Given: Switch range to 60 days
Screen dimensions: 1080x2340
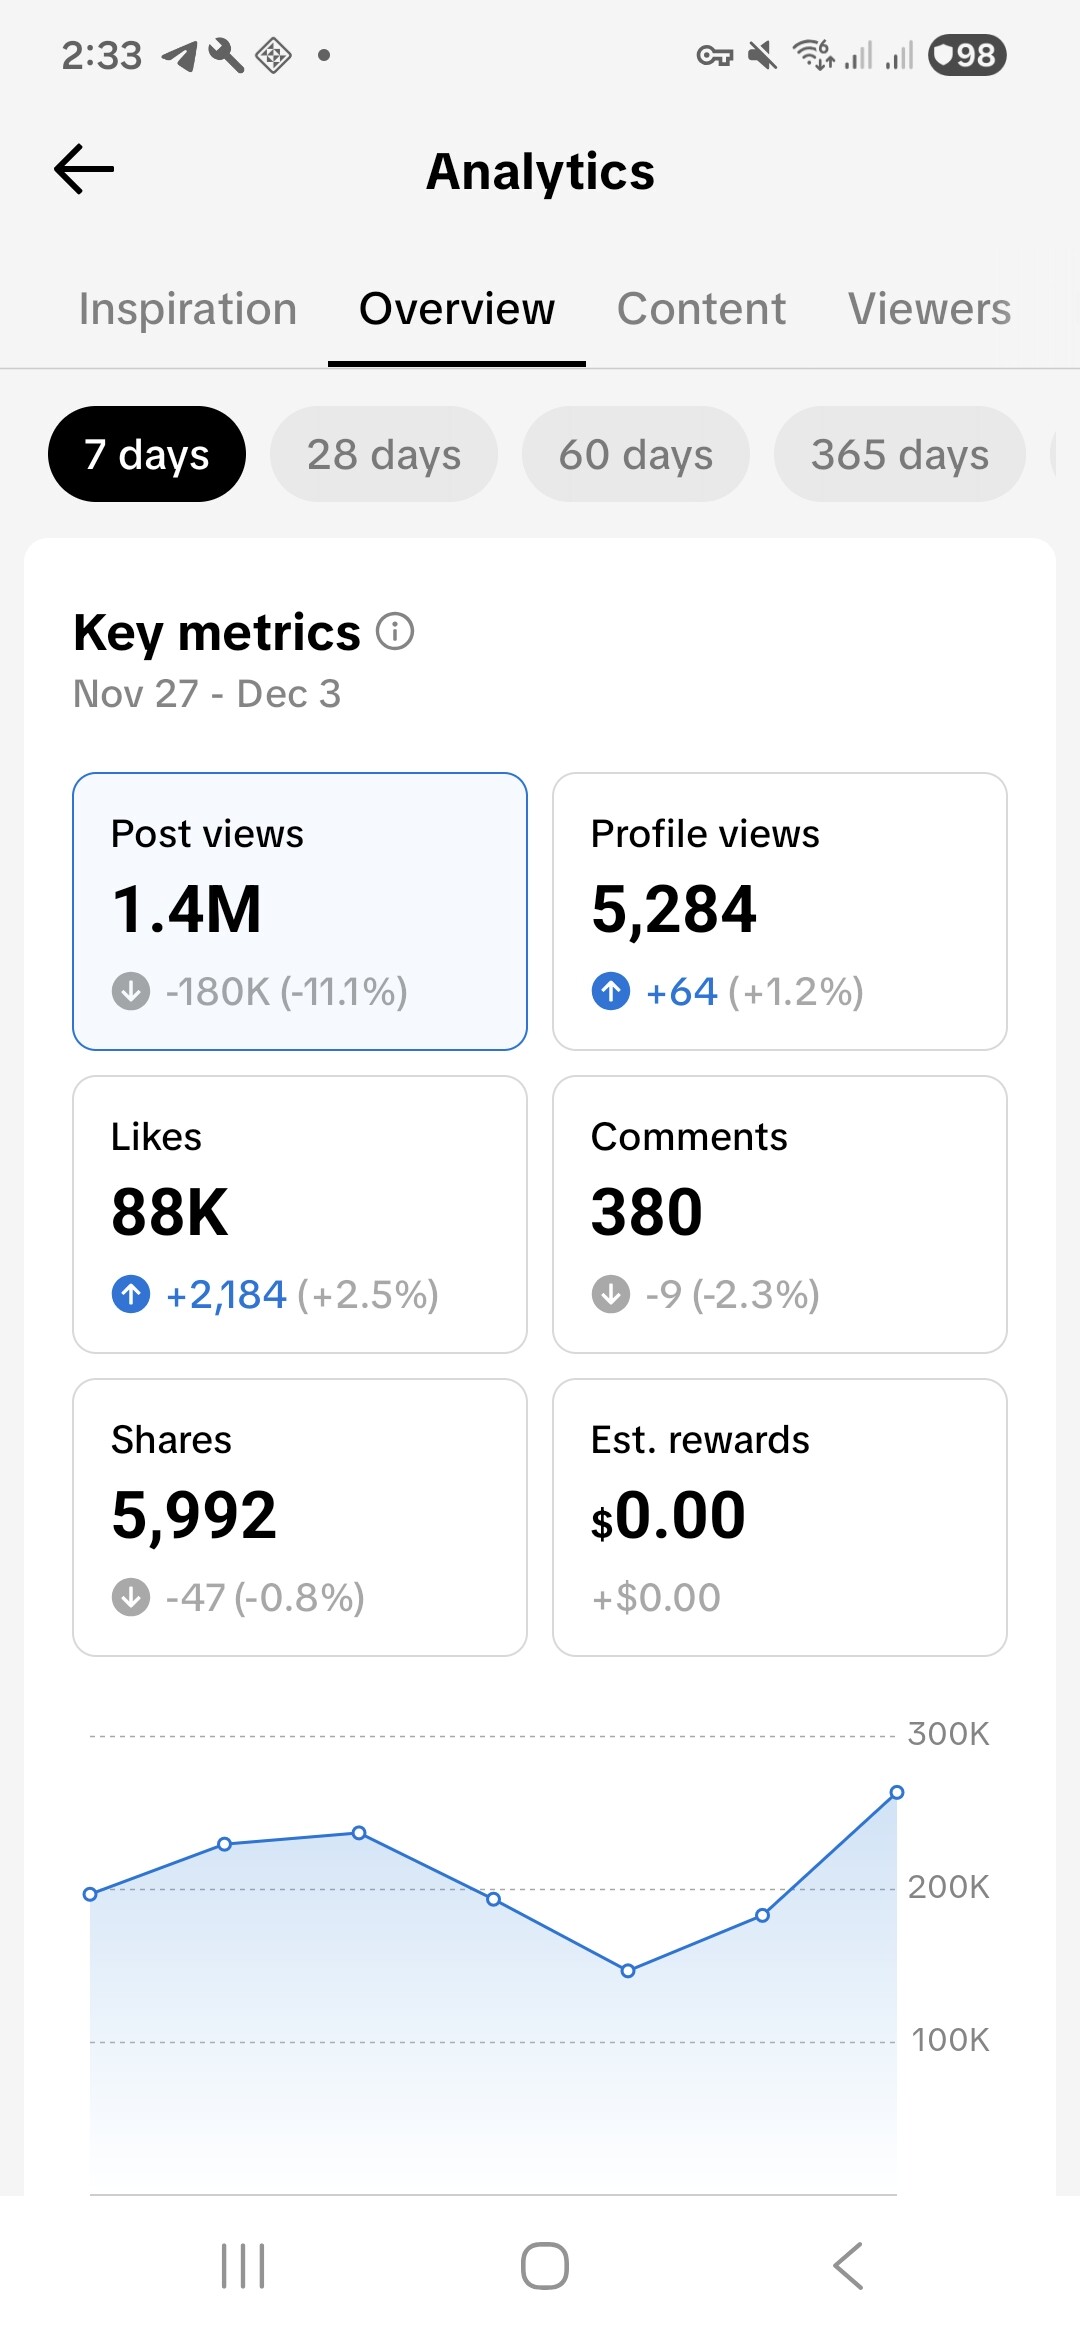Looking at the screenshot, I should point(636,454).
